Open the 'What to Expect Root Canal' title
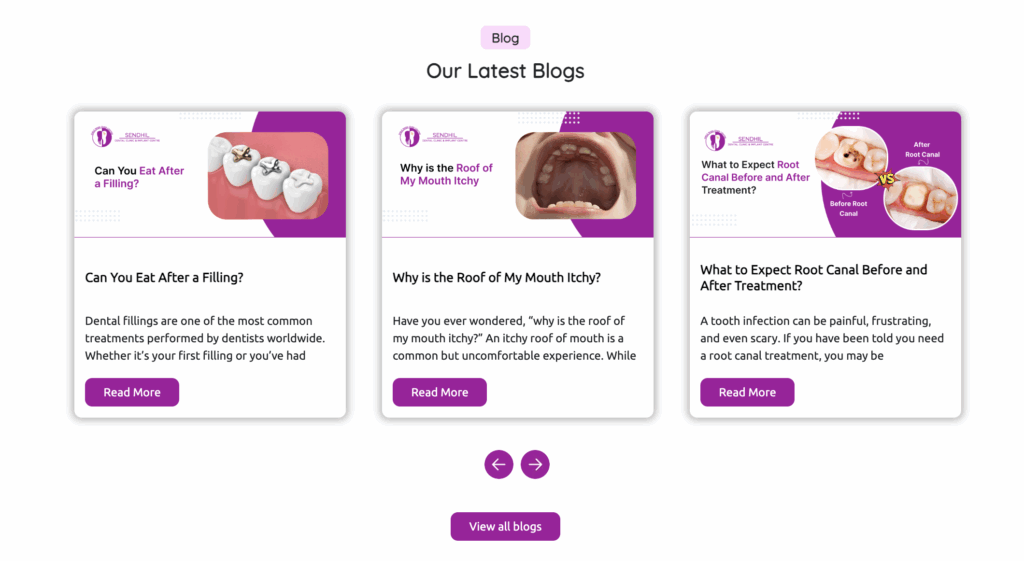The width and height of the screenshot is (1024, 561). 813,278
